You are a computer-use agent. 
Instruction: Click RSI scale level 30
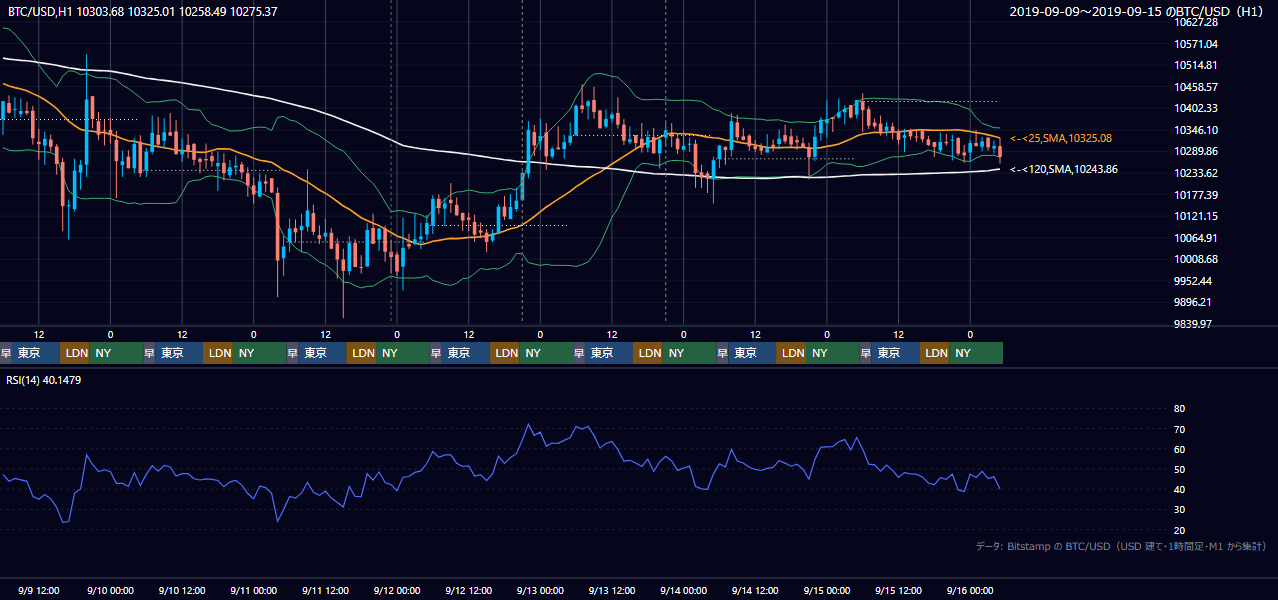(1179, 510)
